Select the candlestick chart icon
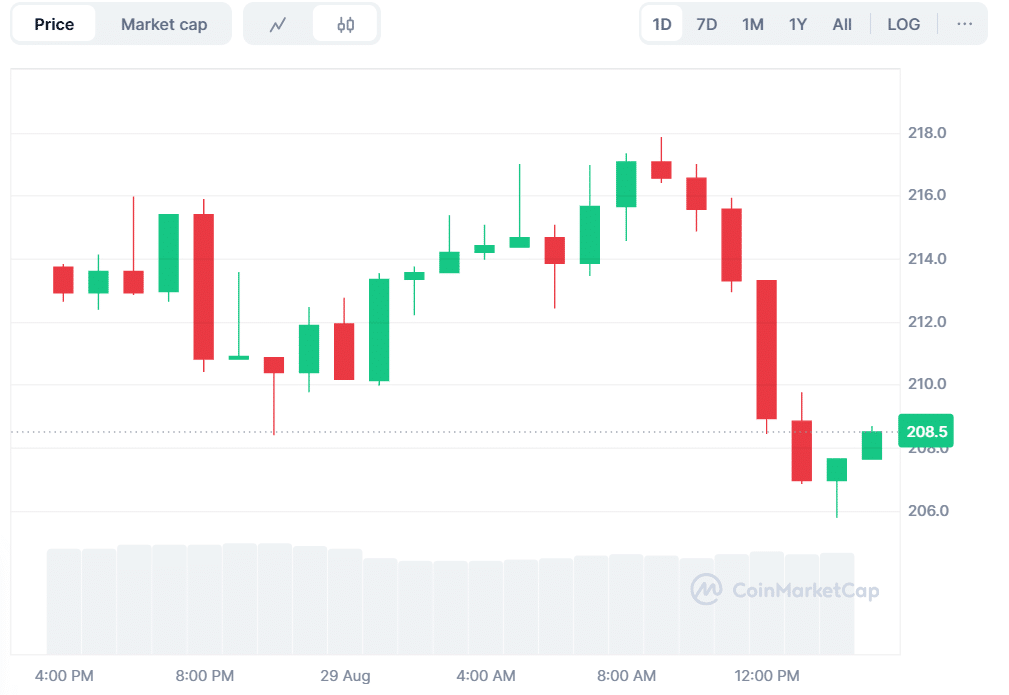1009x695 pixels. [346, 24]
